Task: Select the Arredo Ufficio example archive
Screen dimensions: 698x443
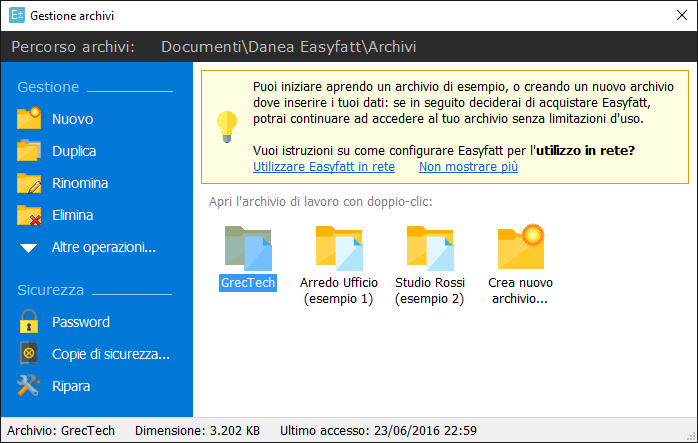Action: [337, 249]
